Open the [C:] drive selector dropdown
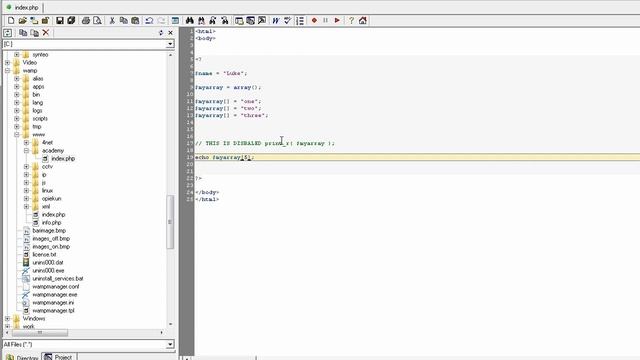640x360 pixels. [170, 44]
